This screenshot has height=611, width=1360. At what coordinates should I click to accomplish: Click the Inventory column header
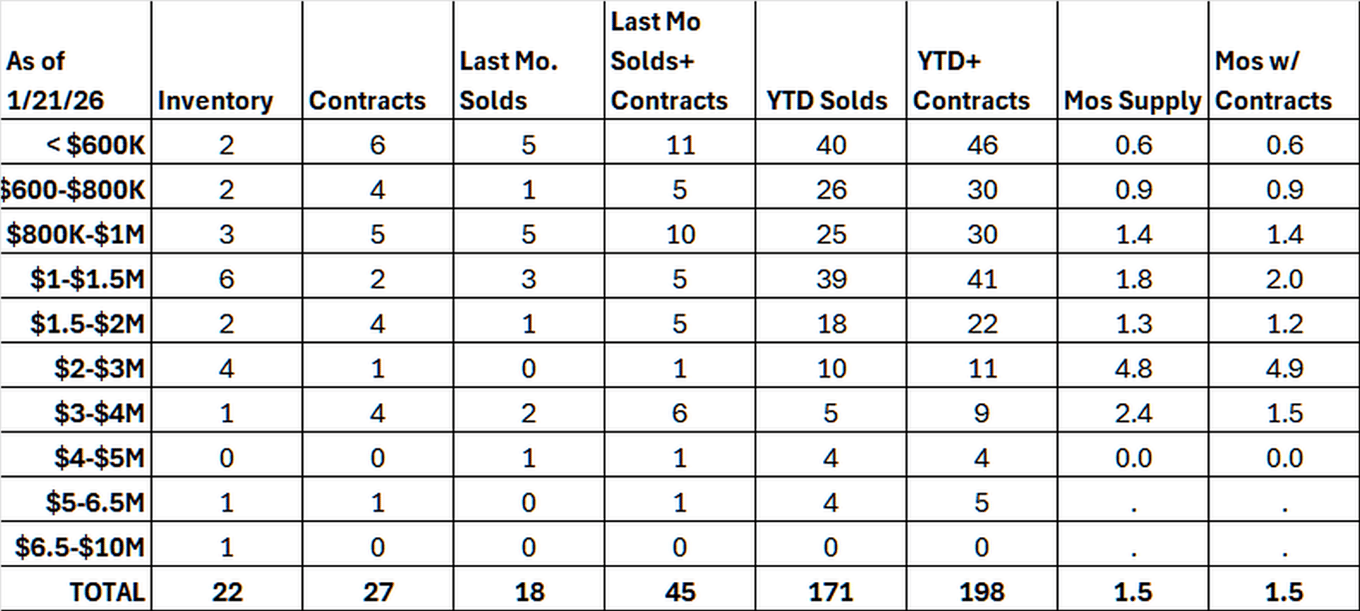tap(215, 101)
